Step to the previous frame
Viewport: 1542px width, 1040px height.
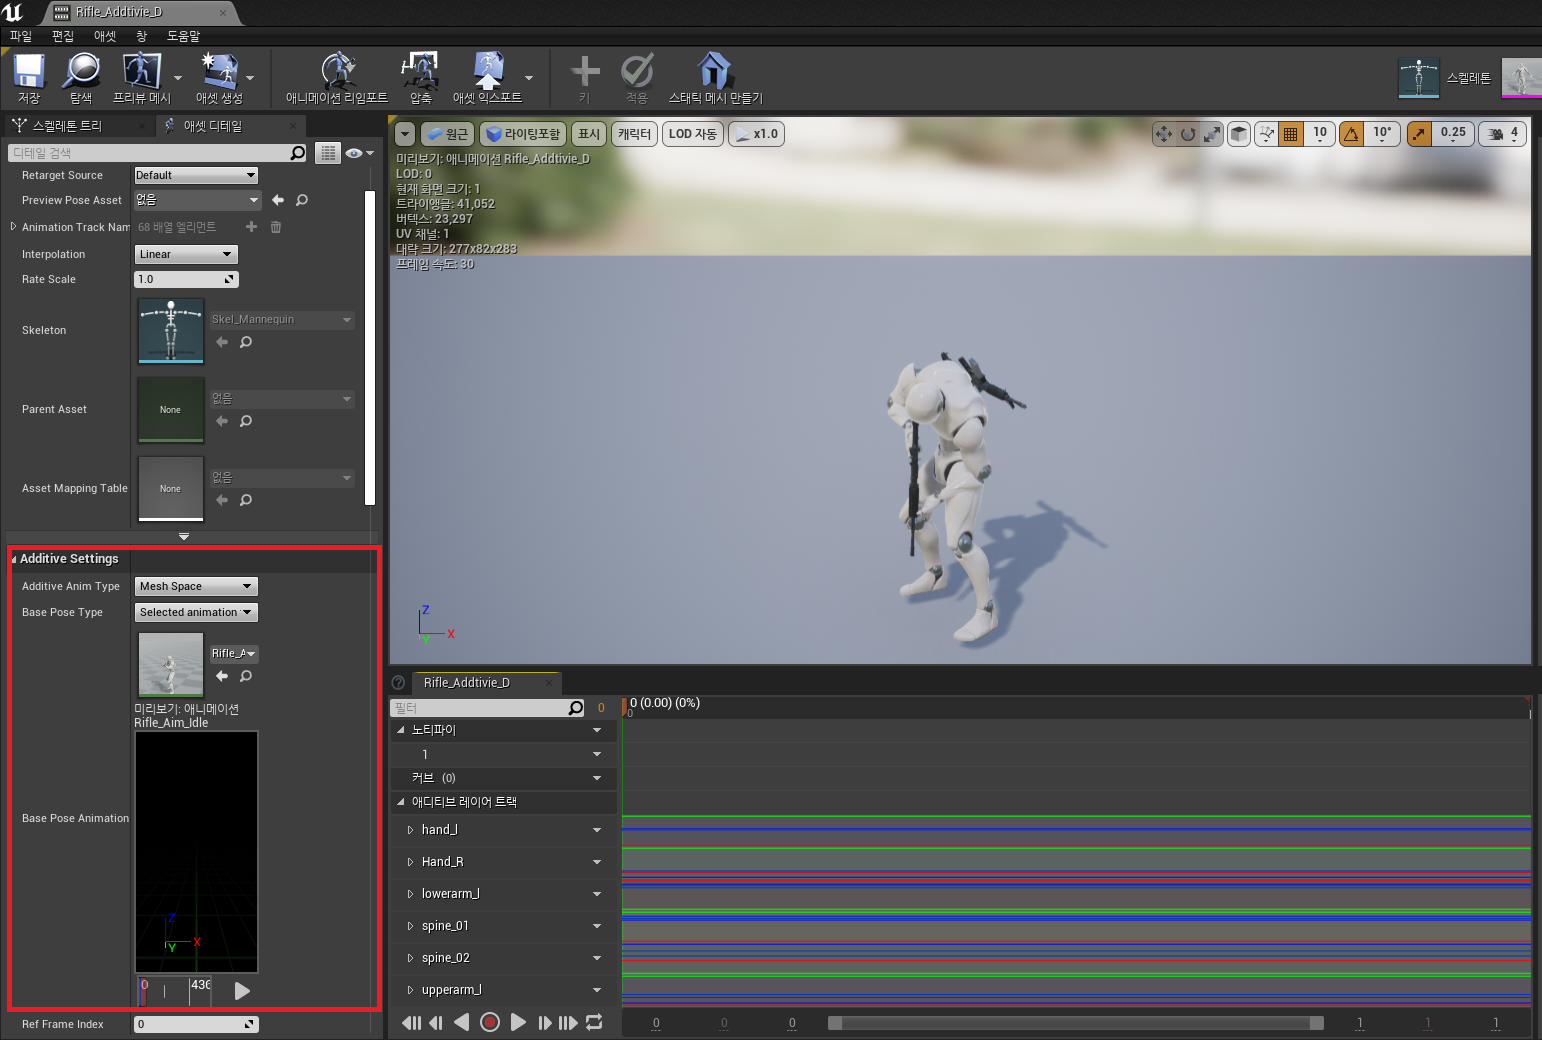435,1022
